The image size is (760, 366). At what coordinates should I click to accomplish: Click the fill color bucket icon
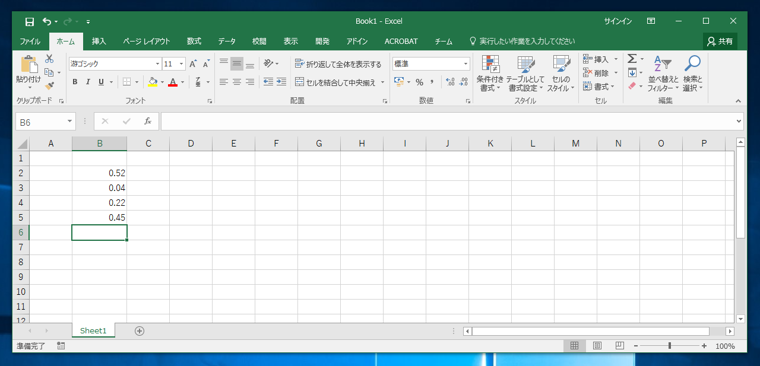[153, 82]
